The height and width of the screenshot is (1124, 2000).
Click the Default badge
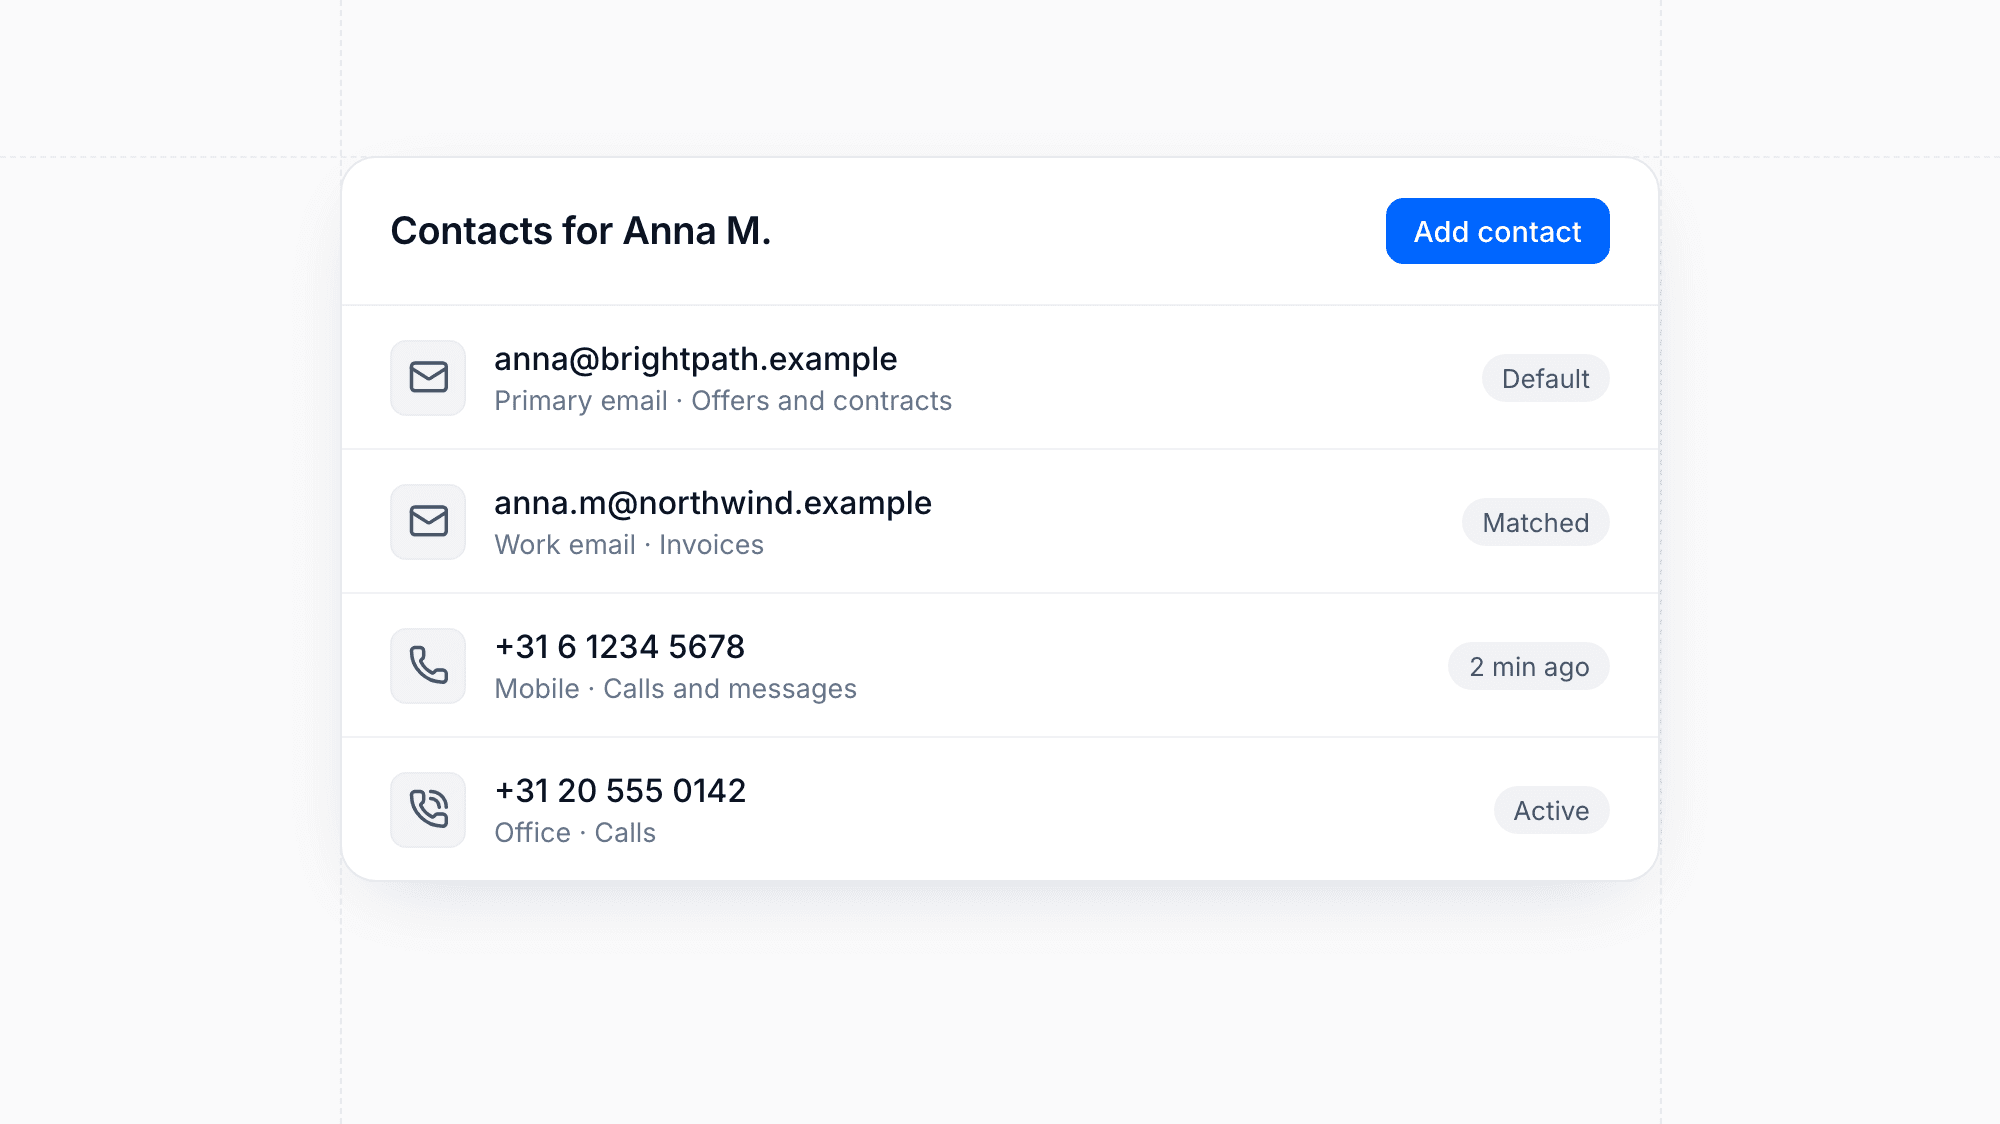coord(1545,378)
